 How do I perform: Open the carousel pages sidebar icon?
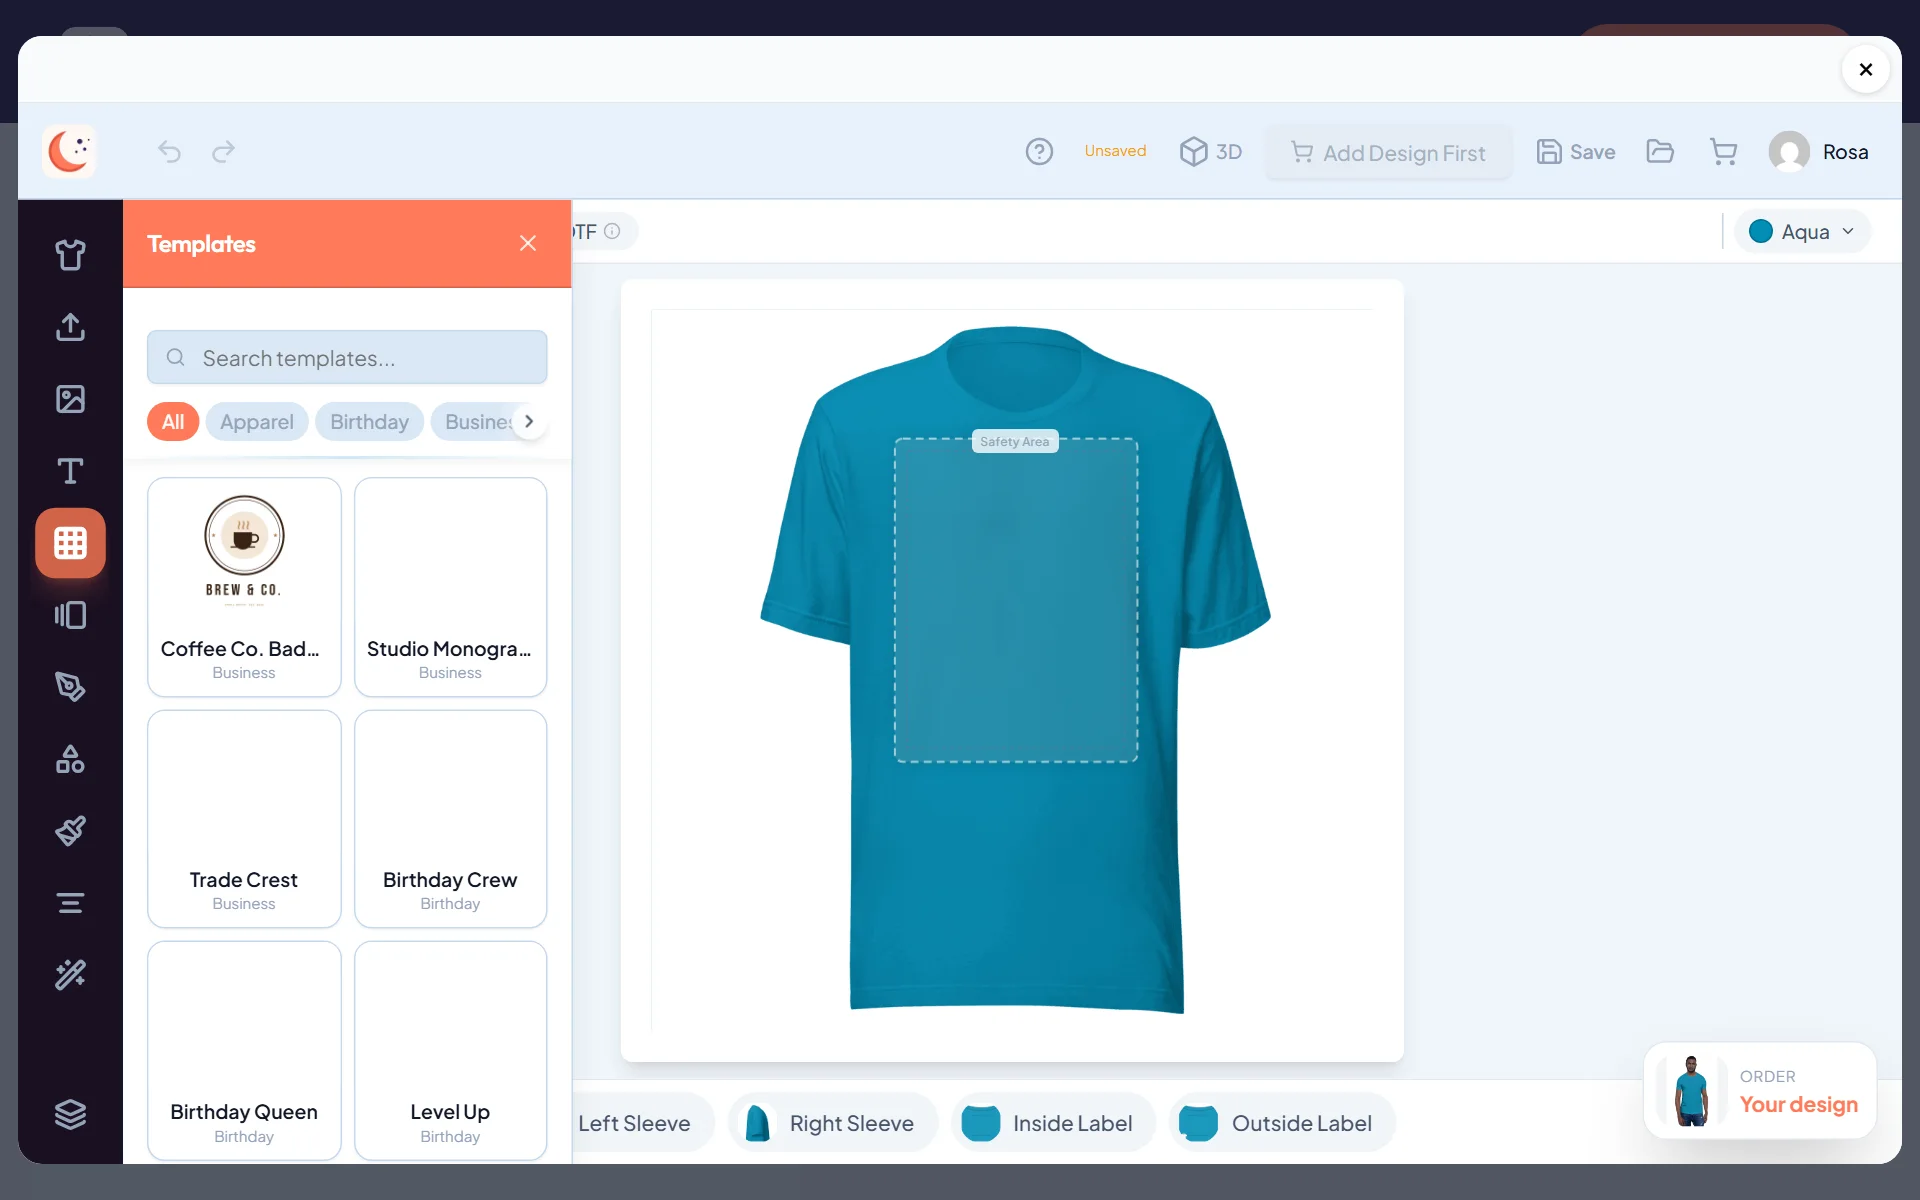pos(70,615)
